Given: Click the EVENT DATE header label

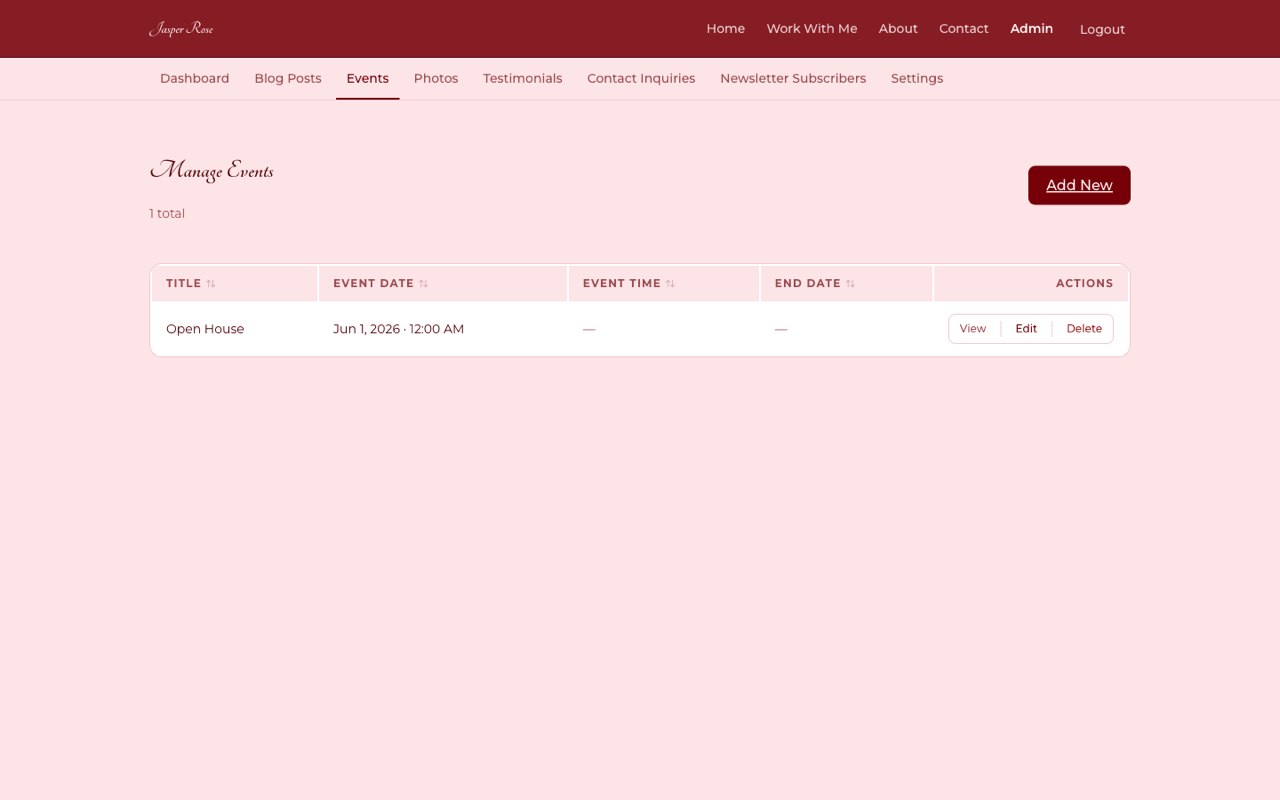Looking at the screenshot, I should 373,283.
